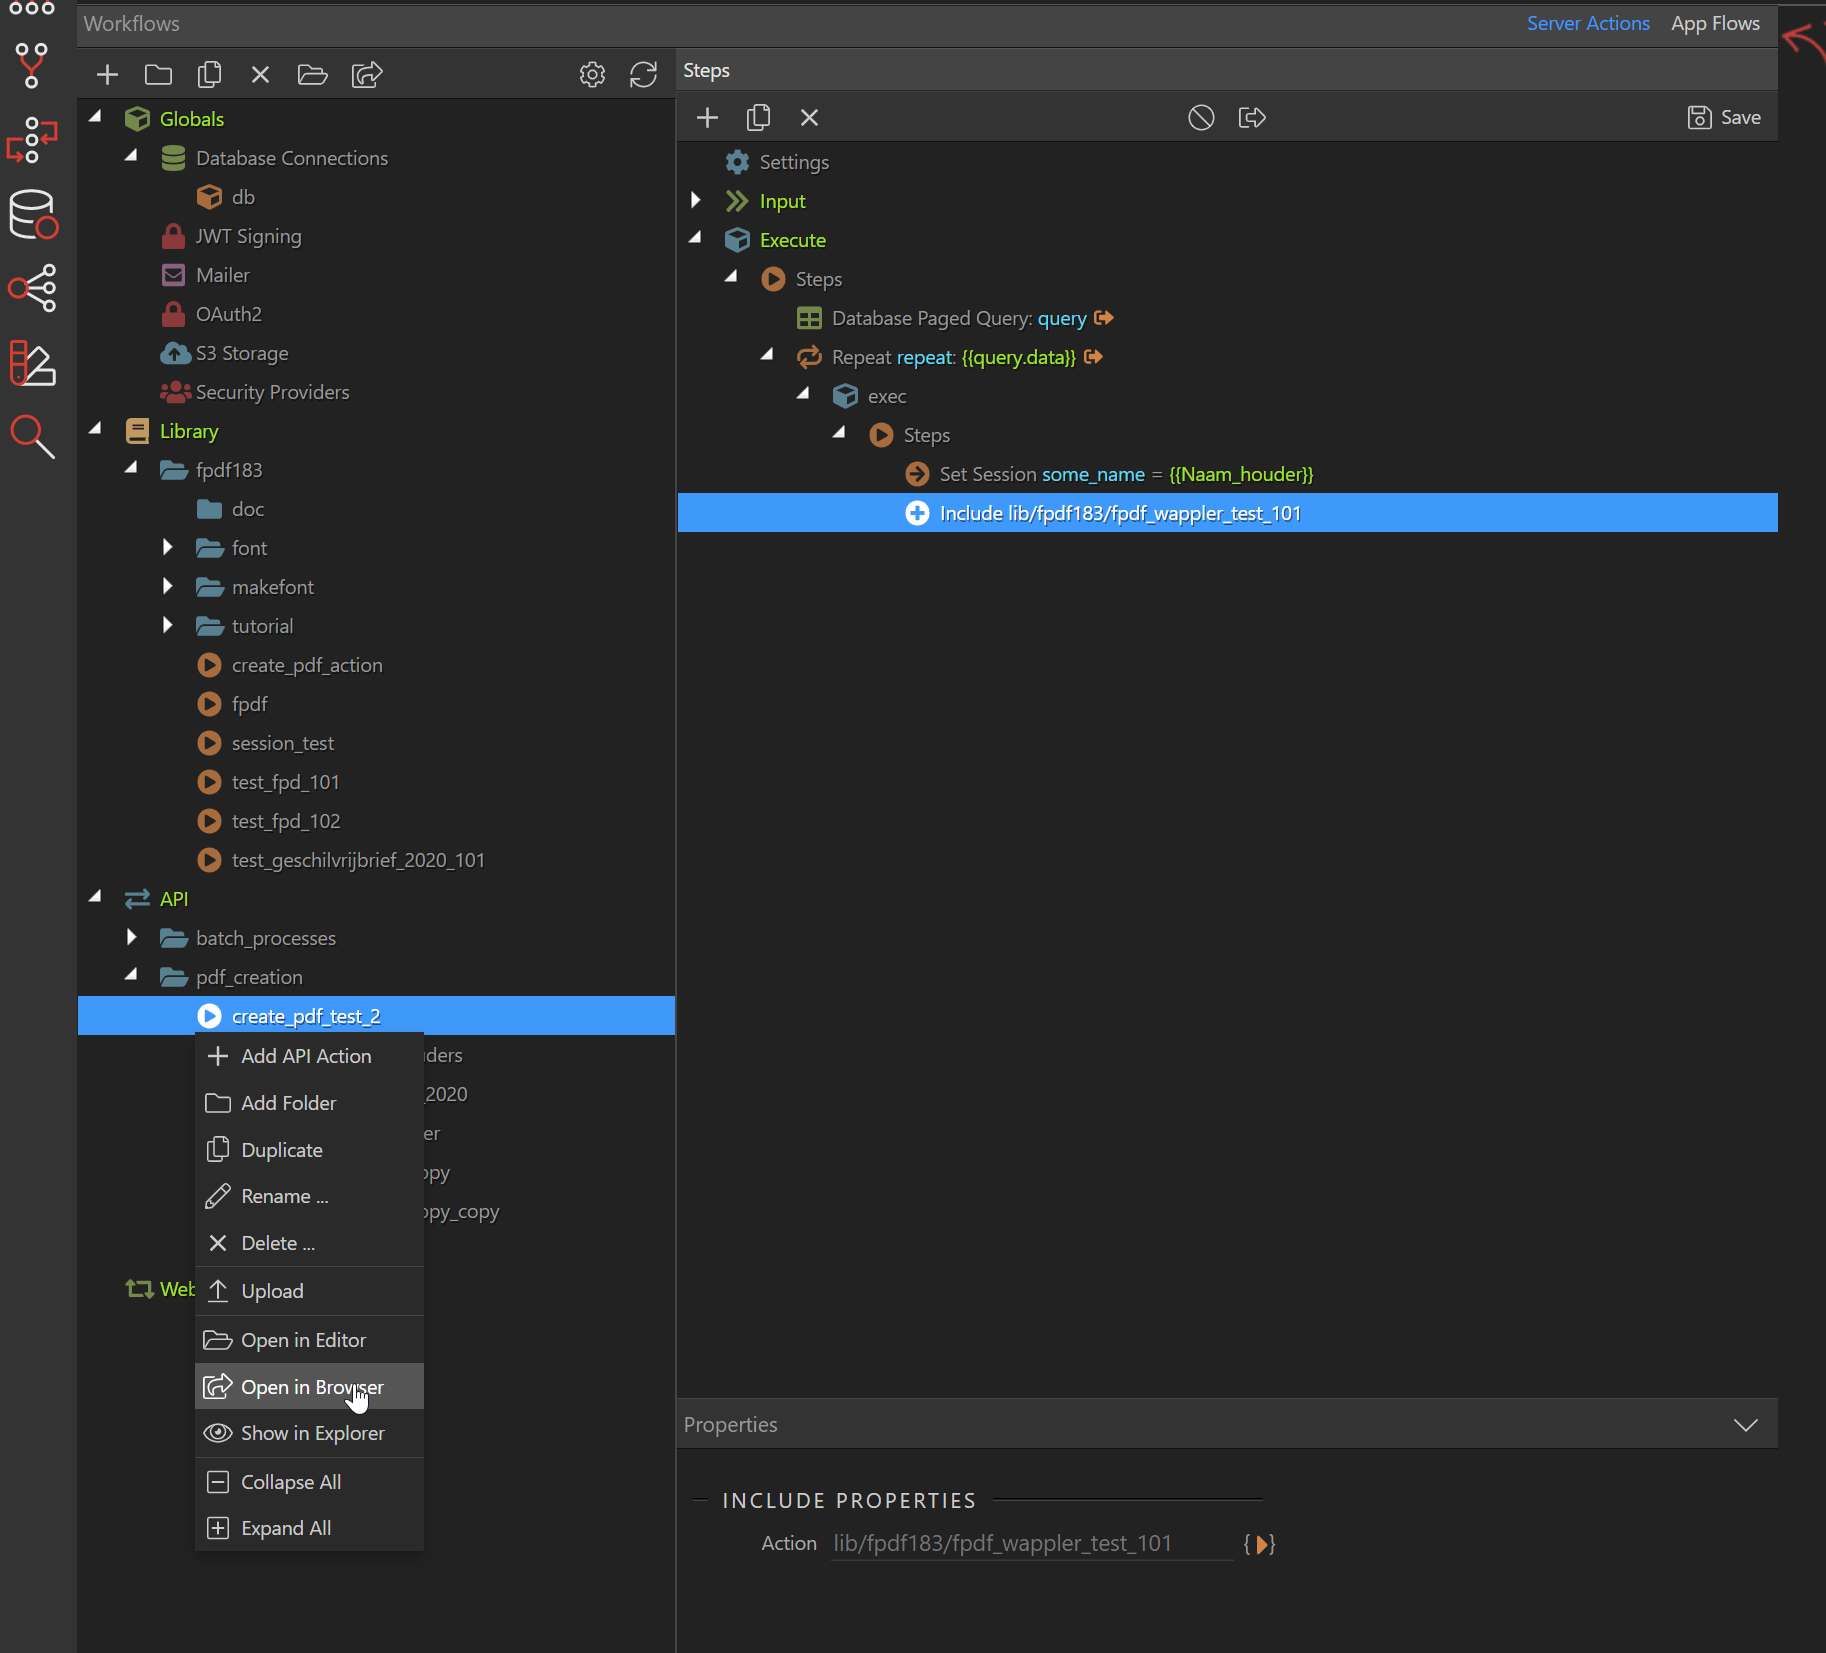Image resolution: width=1826 pixels, height=1653 pixels.
Task: Collapse the Globals tree node
Action: point(96,118)
